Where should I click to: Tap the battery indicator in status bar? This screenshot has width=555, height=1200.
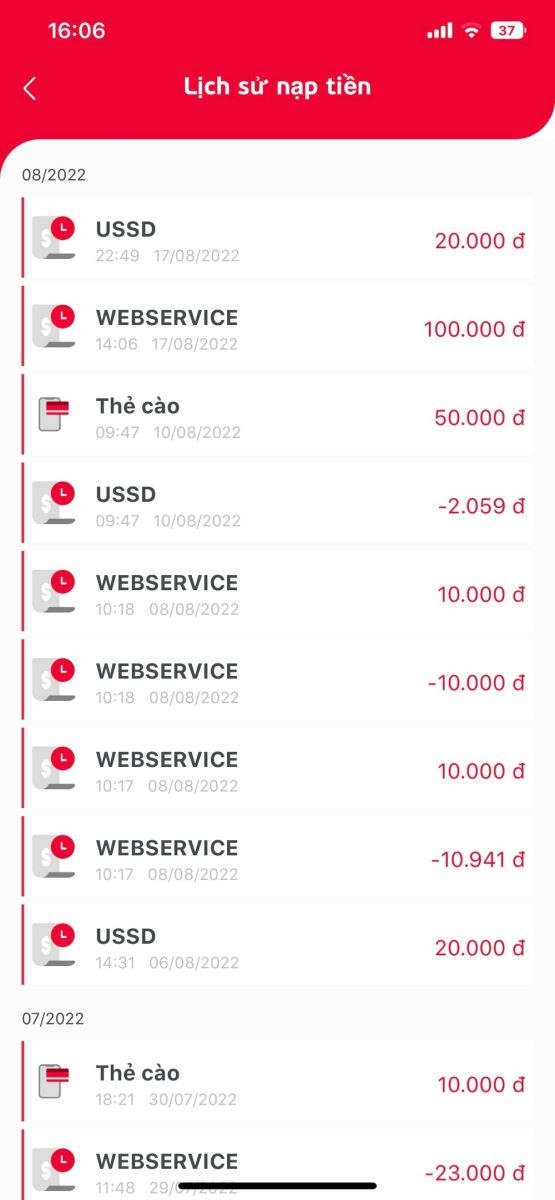(x=507, y=31)
